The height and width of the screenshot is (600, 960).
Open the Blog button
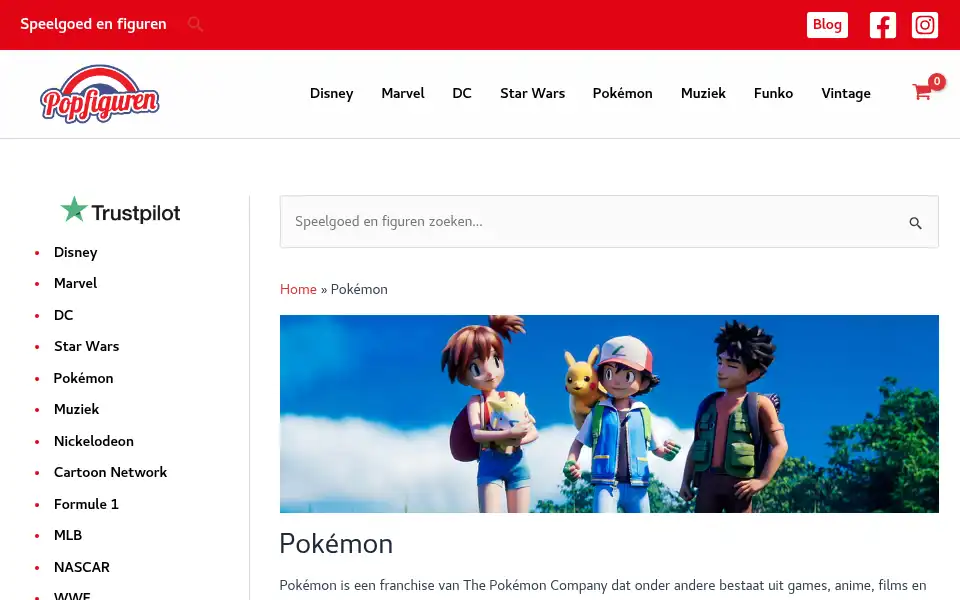pos(827,25)
